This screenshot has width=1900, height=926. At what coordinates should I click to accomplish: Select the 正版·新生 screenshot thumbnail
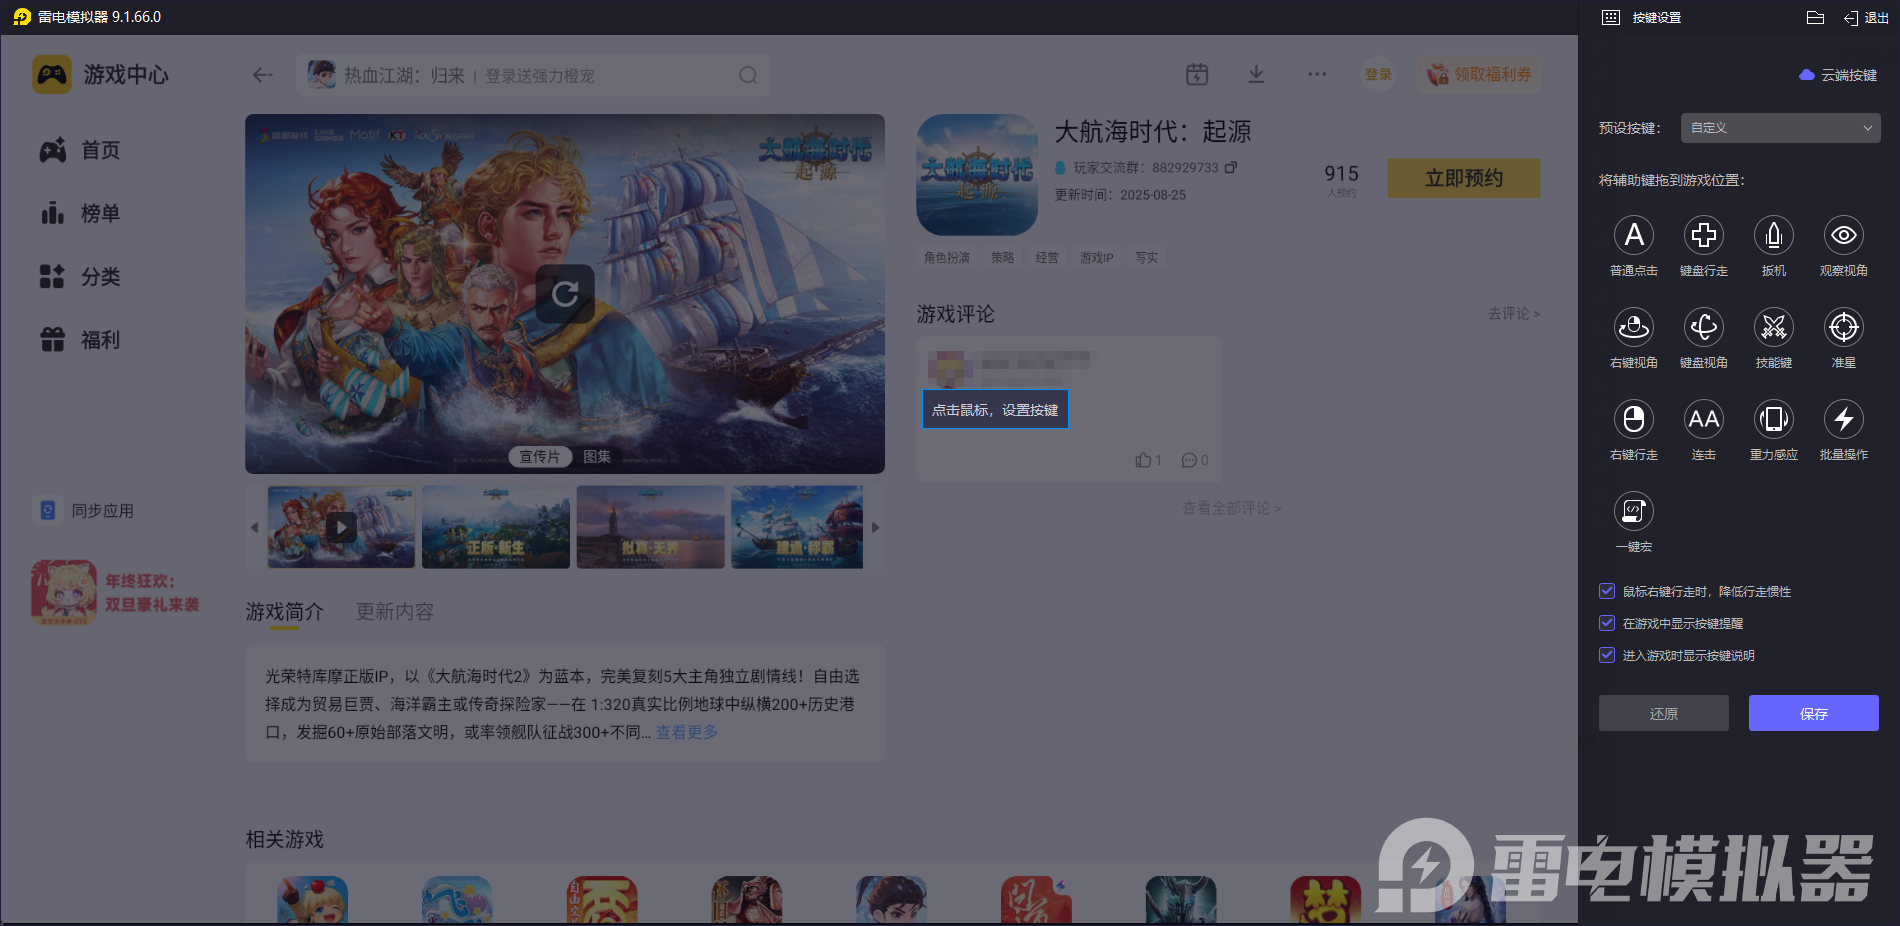coord(496,527)
